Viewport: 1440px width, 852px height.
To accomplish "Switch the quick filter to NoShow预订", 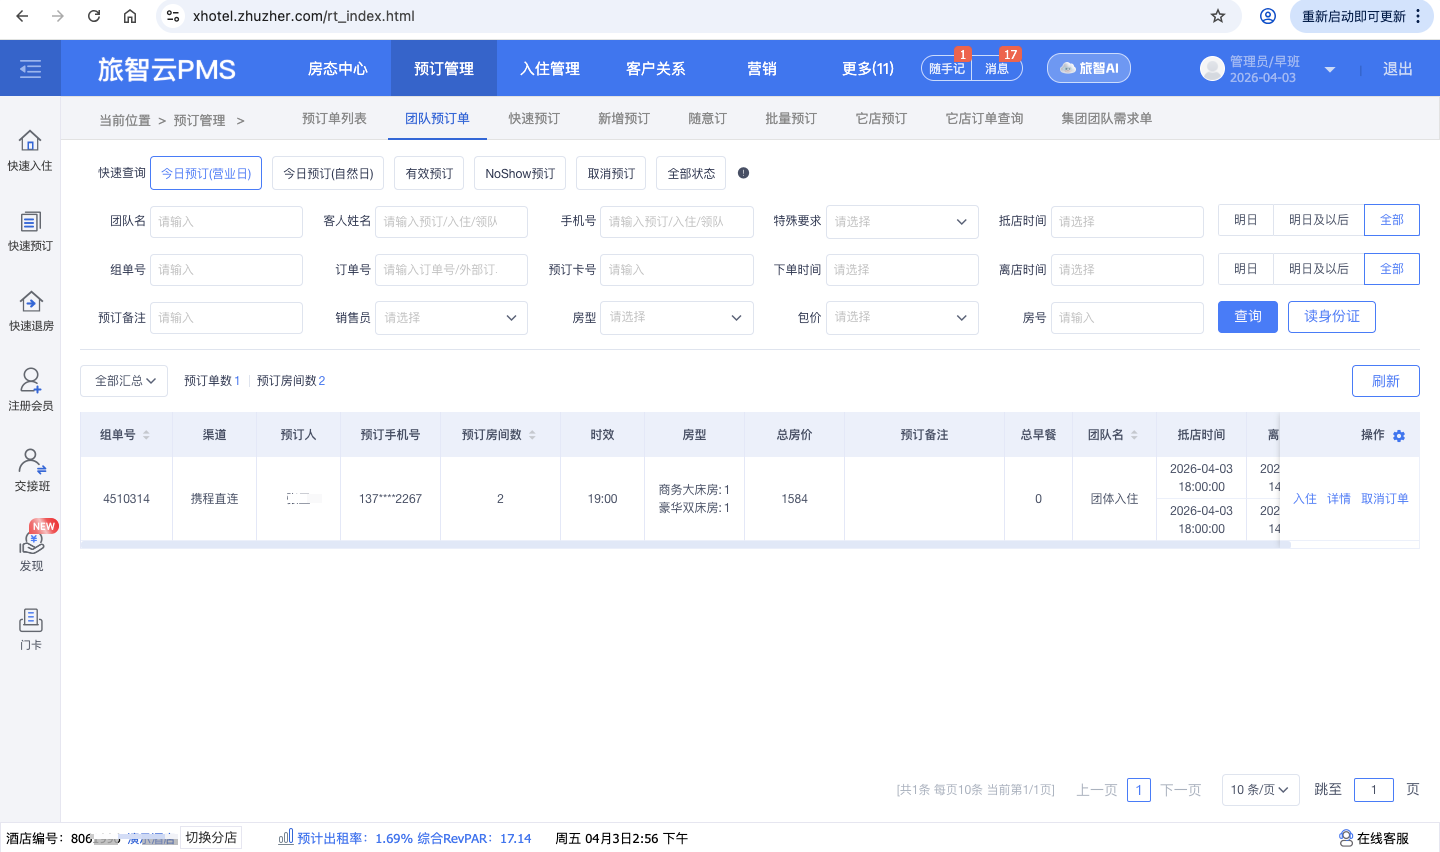I will click(x=520, y=173).
